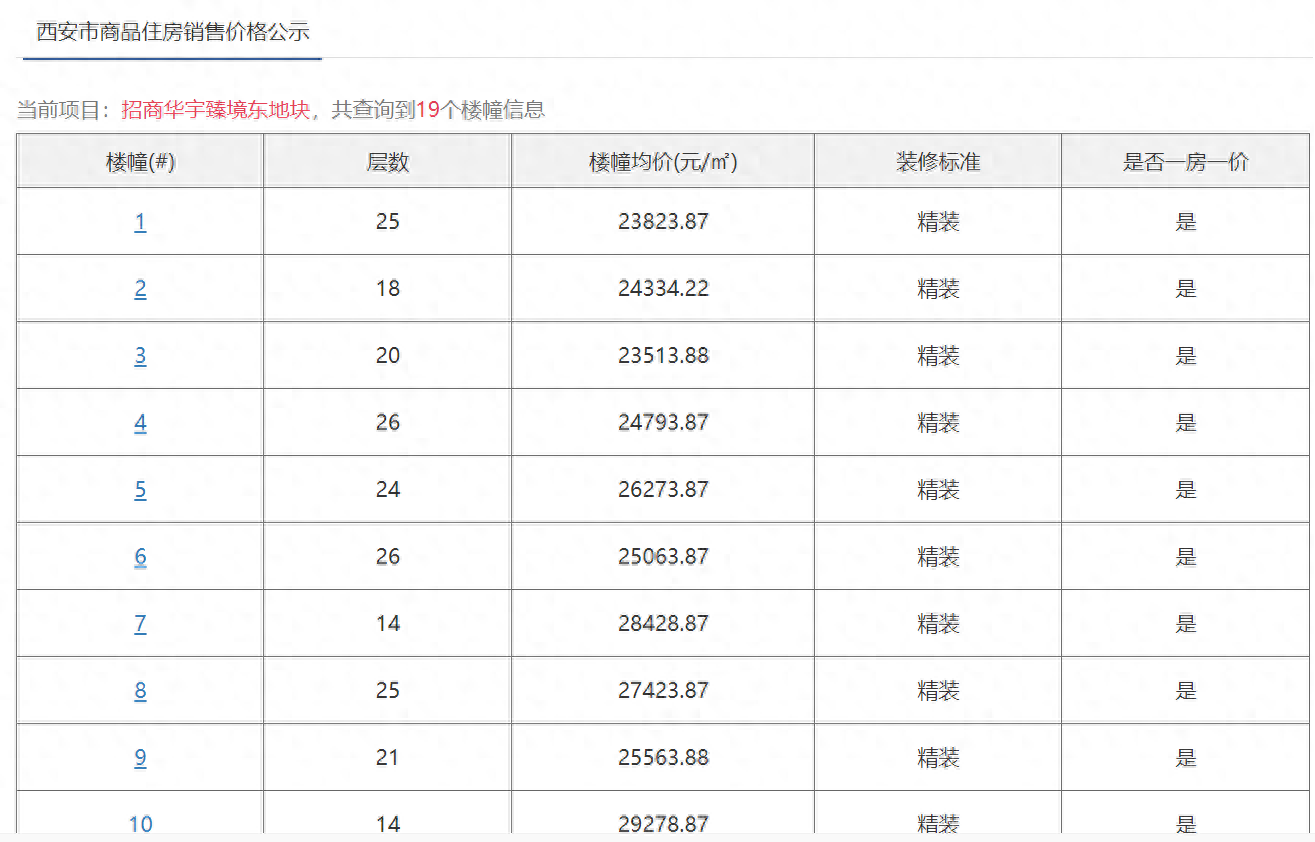Select floor count 26 in row 4

pyautogui.click(x=388, y=423)
